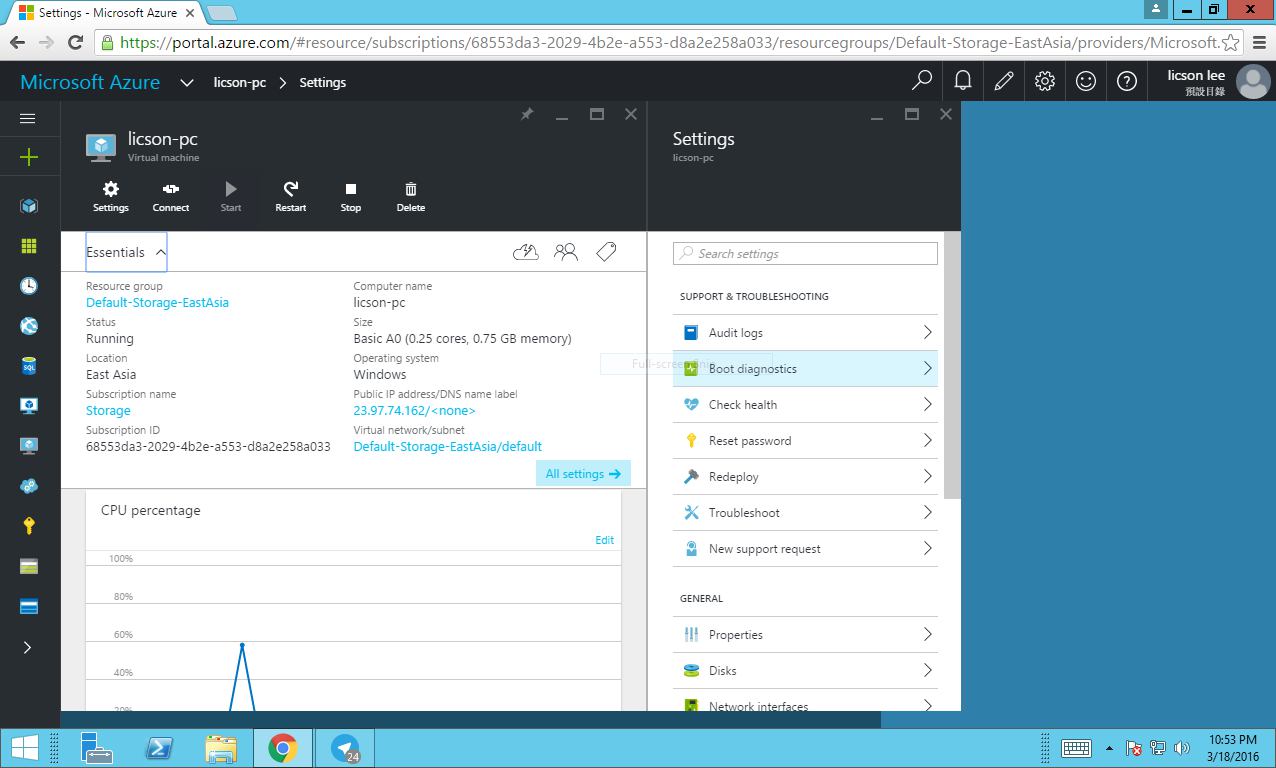Stop the licson-pc virtual machine

(351, 196)
